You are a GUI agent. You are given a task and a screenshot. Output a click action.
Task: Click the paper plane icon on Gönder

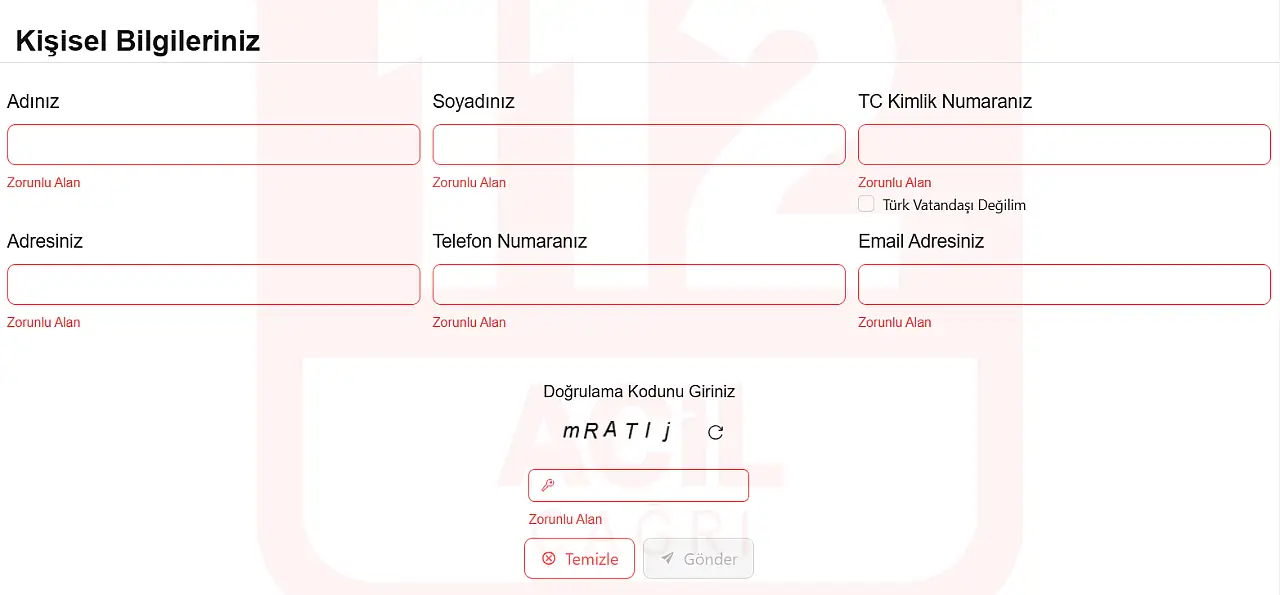click(667, 558)
